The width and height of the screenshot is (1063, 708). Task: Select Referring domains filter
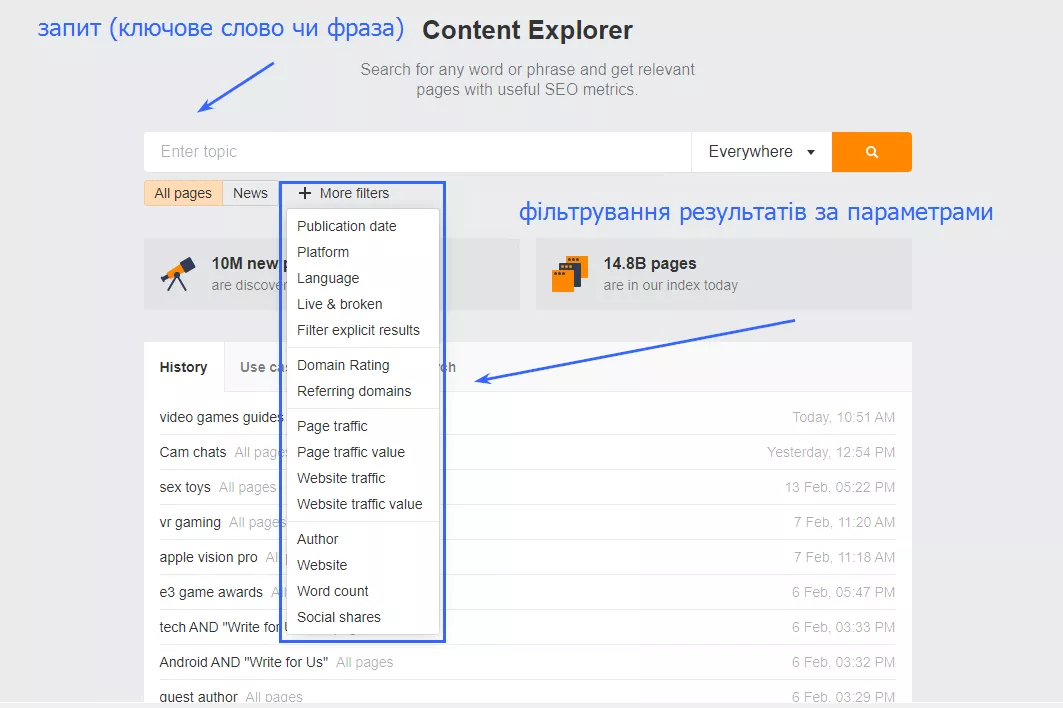[354, 391]
